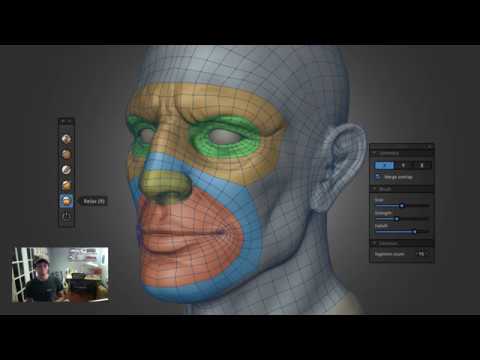The image size is (480, 360).
Task: Toggle Z axis symmetry button
Action: coord(422,165)
